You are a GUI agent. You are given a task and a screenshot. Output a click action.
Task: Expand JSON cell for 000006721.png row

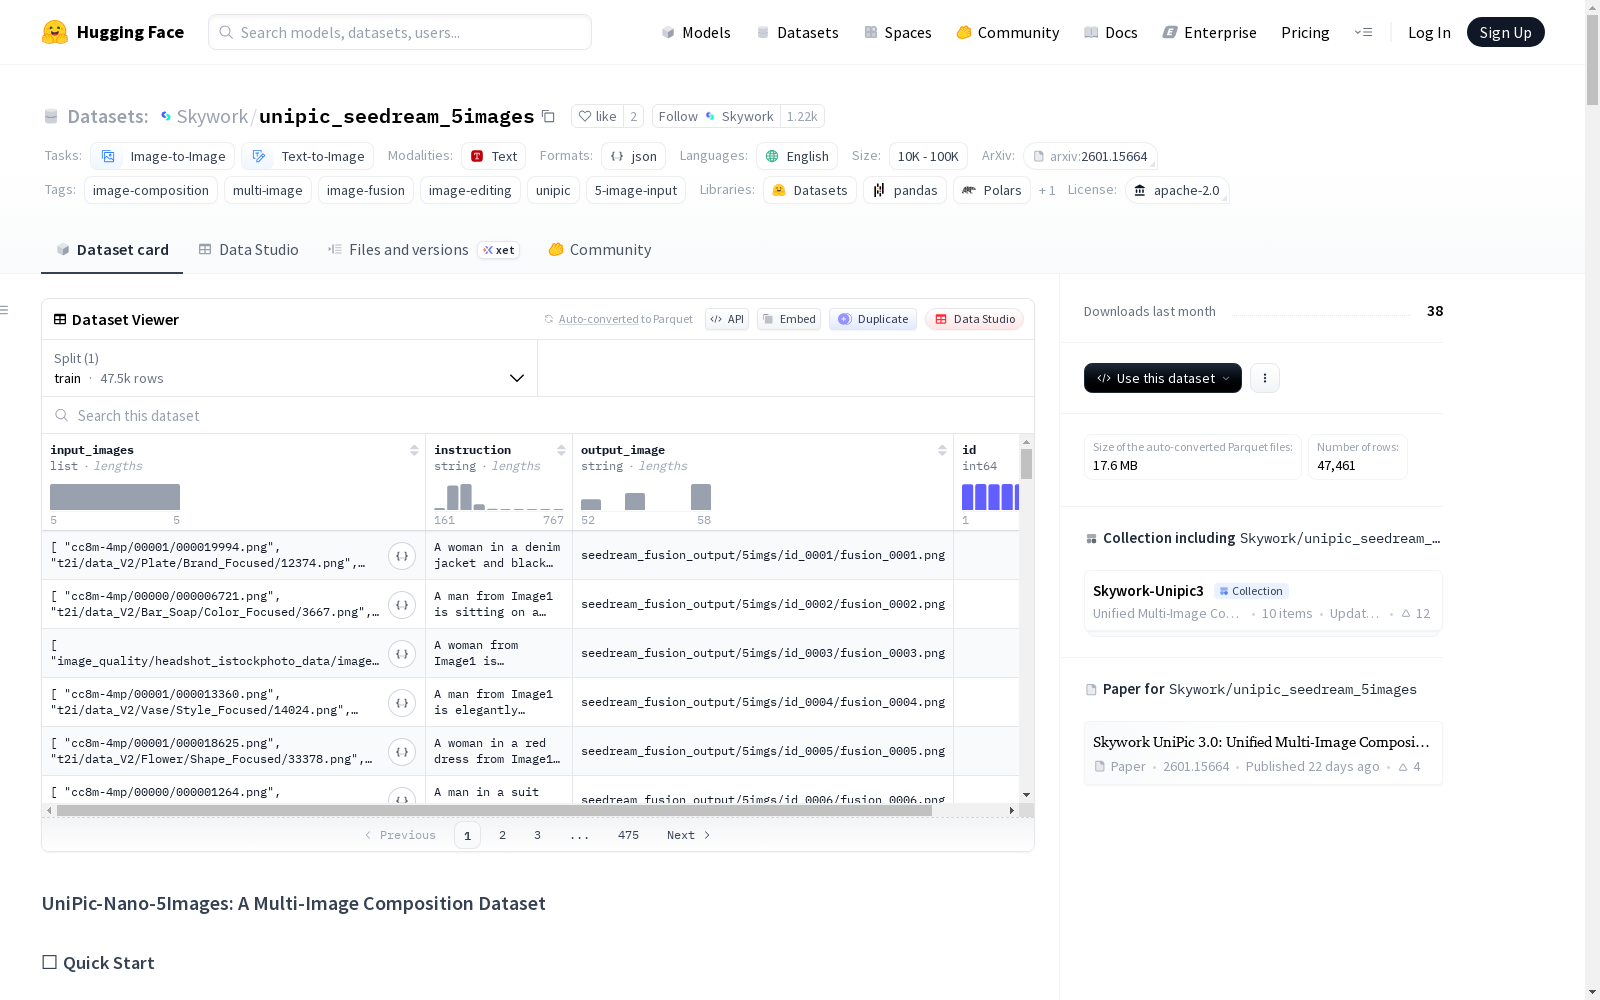click(402, 605)
